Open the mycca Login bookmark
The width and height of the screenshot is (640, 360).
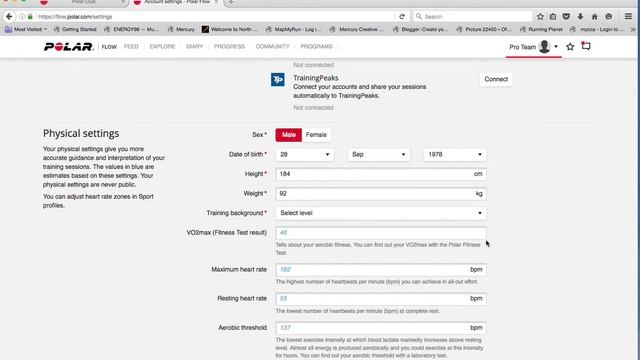pyautogui.click(x=598, y=29)
